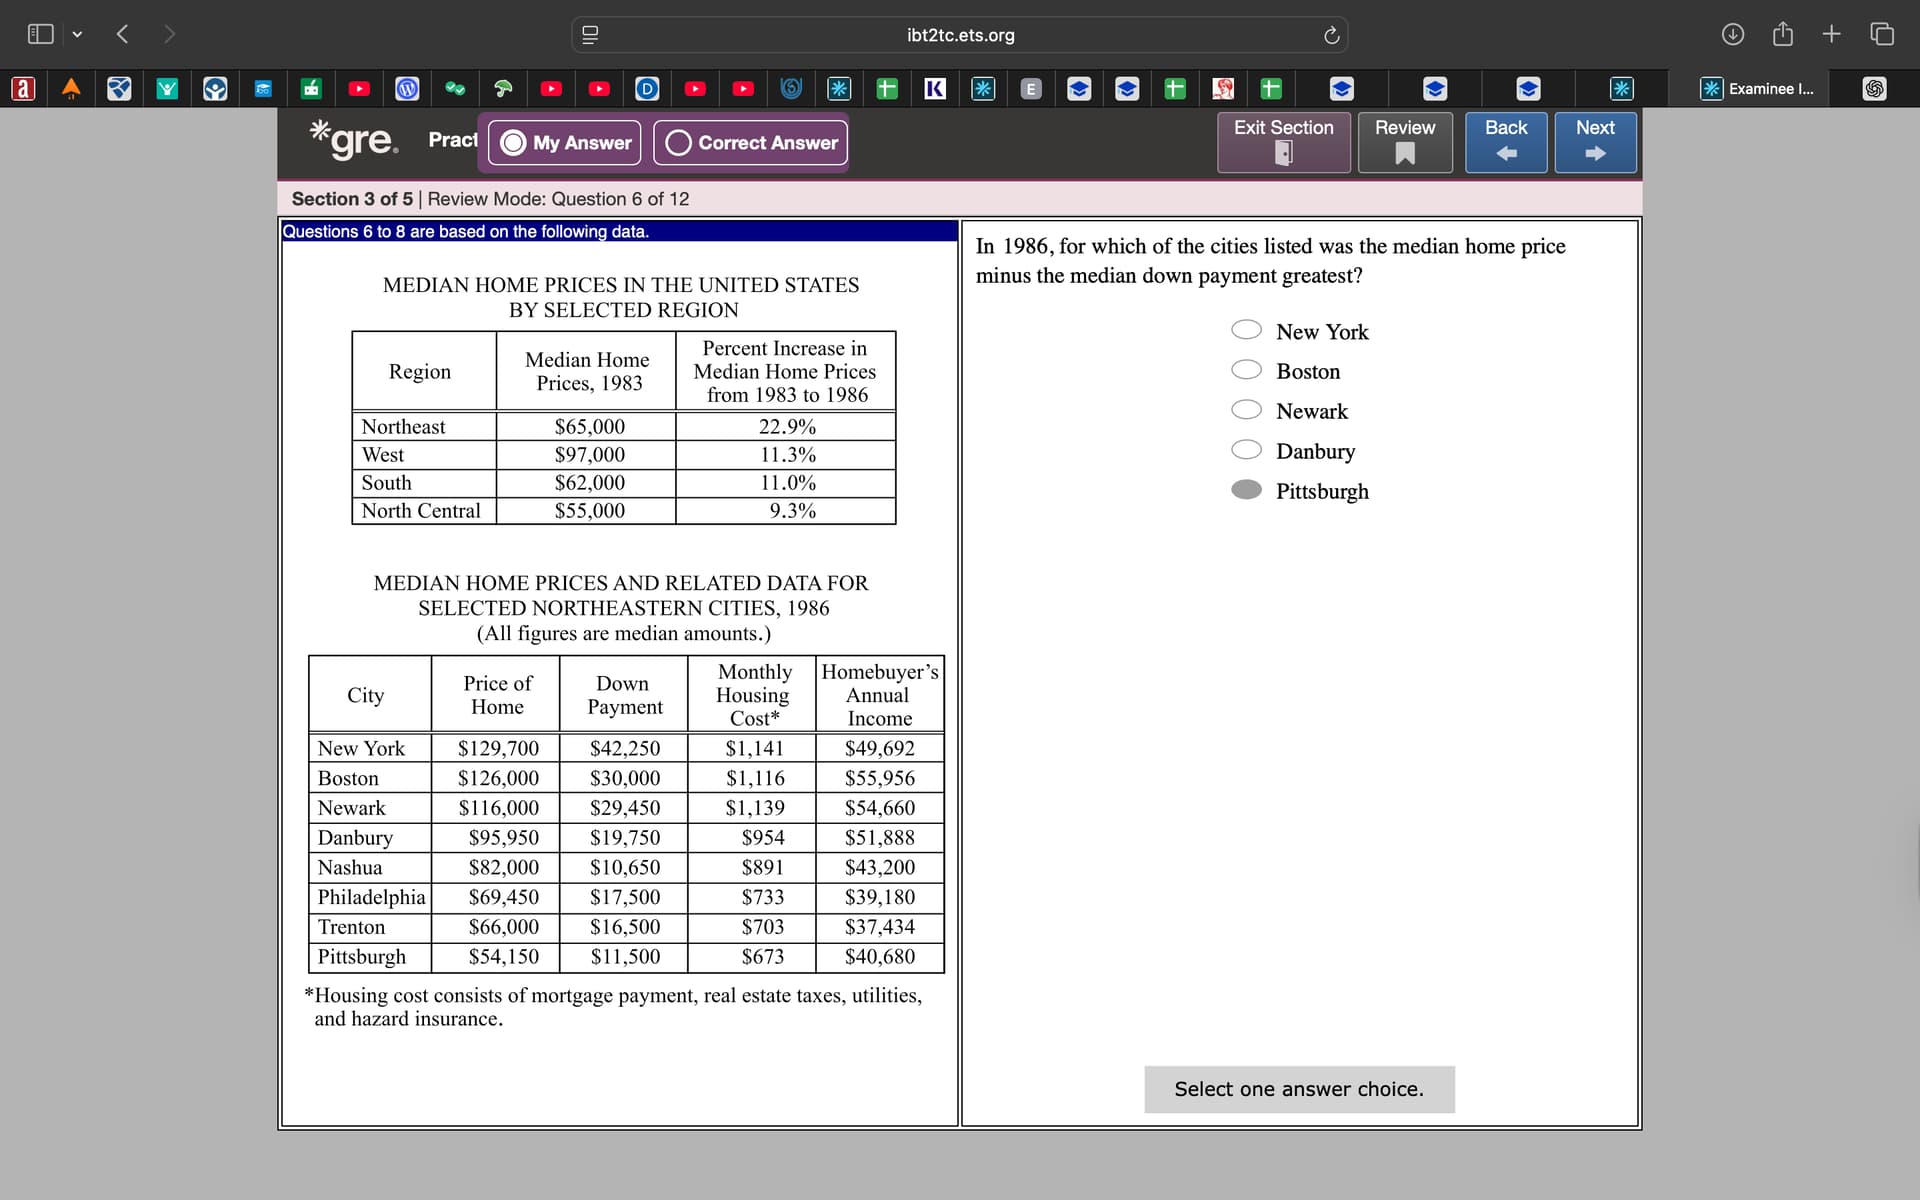Switch to the orange arrow tab

click(x=71, y=89)
